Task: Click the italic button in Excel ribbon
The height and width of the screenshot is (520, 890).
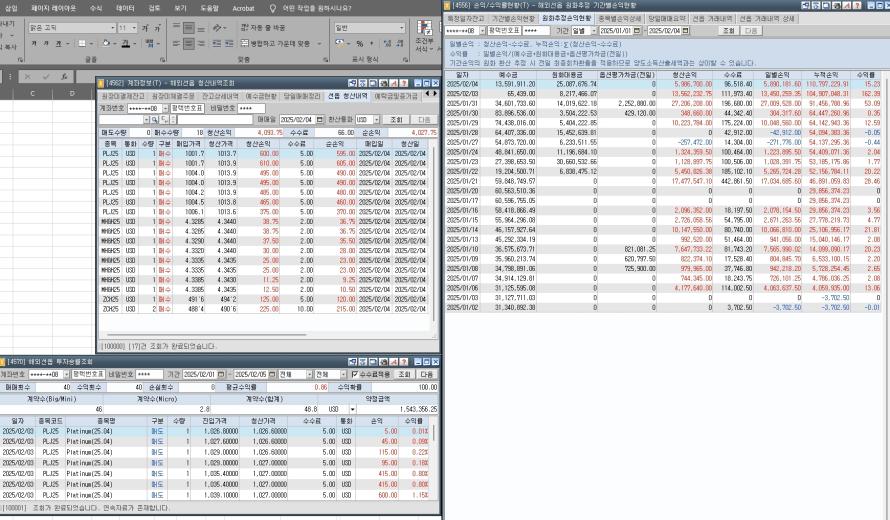Action: [x=46, y=43]
